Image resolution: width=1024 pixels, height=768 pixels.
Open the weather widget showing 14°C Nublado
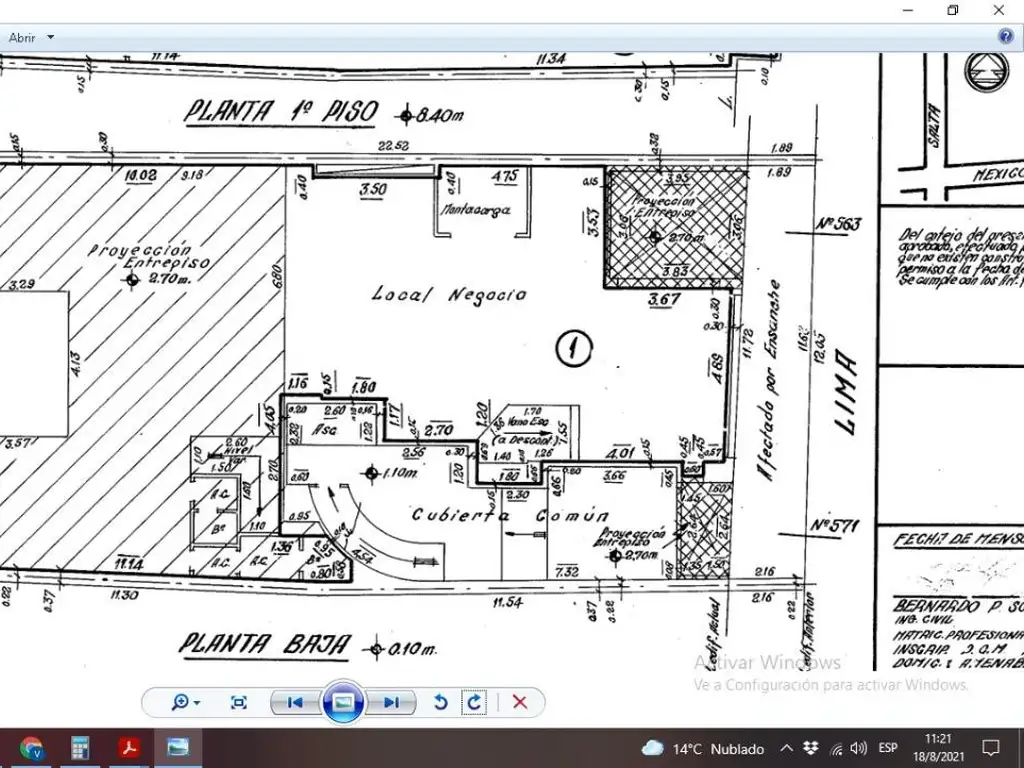pyautogui.click(x=703, y=748)
